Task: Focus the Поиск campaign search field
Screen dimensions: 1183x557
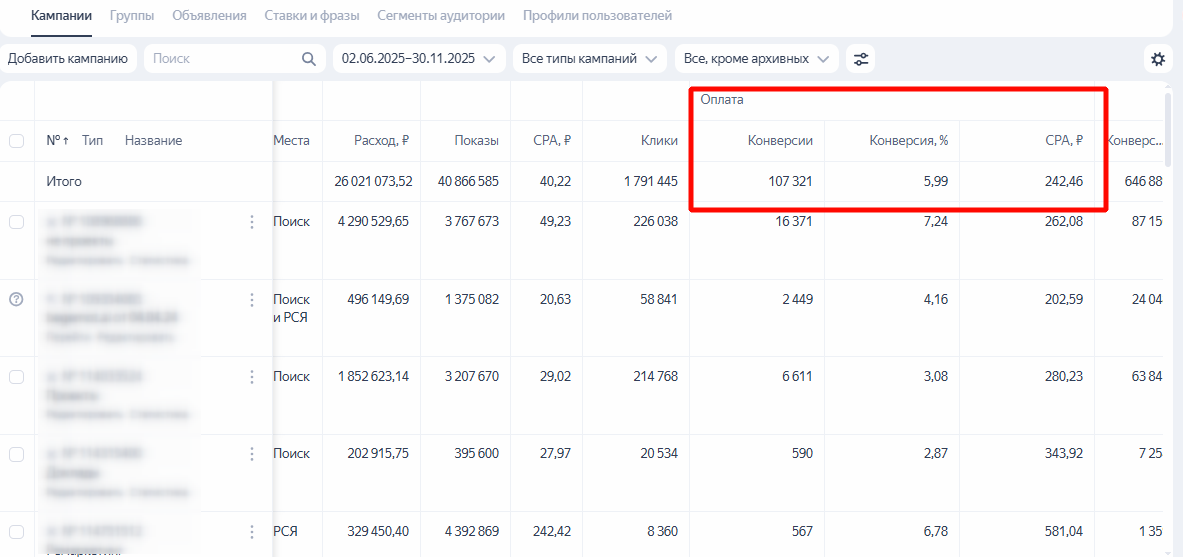Action: pos(222,59)
